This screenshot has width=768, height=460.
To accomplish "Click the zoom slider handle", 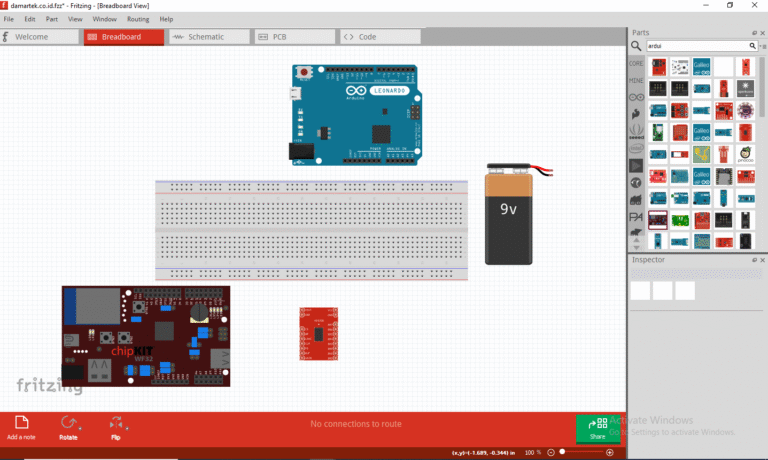I will pos(562,452).
